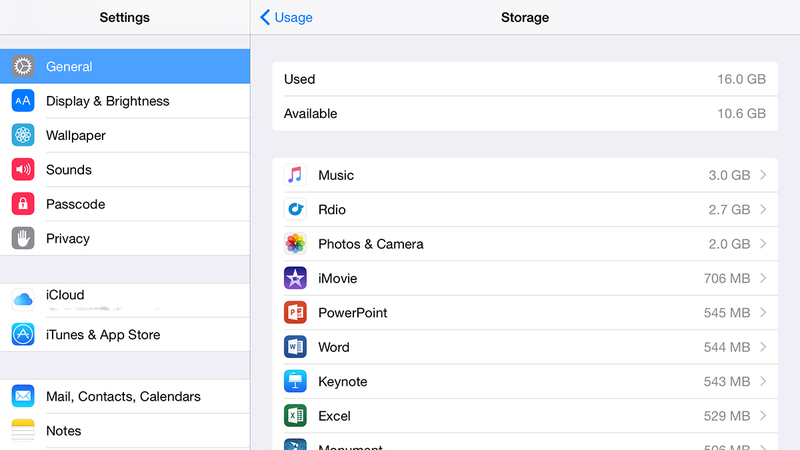Tap the Word app icon

coord(295,347)
